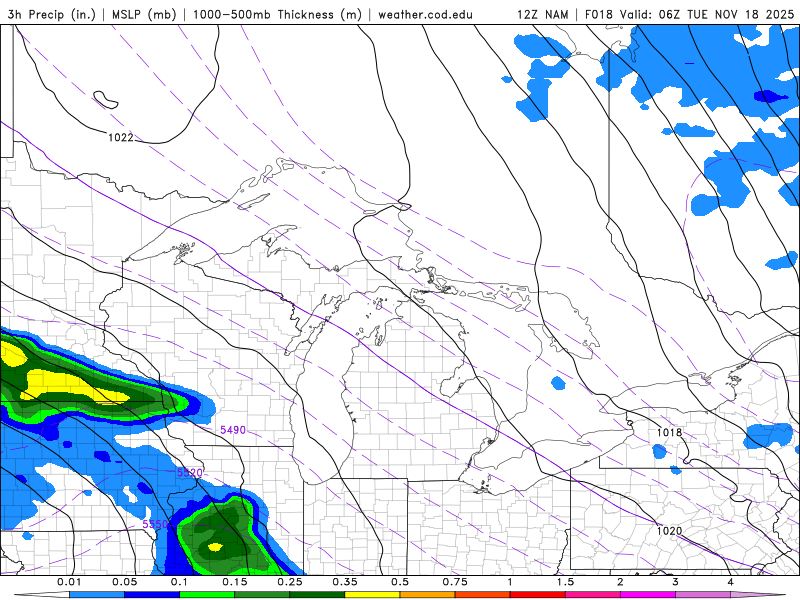Click the purple 5520 thickness label
The image size is (800, 600).
pos(190,473)
